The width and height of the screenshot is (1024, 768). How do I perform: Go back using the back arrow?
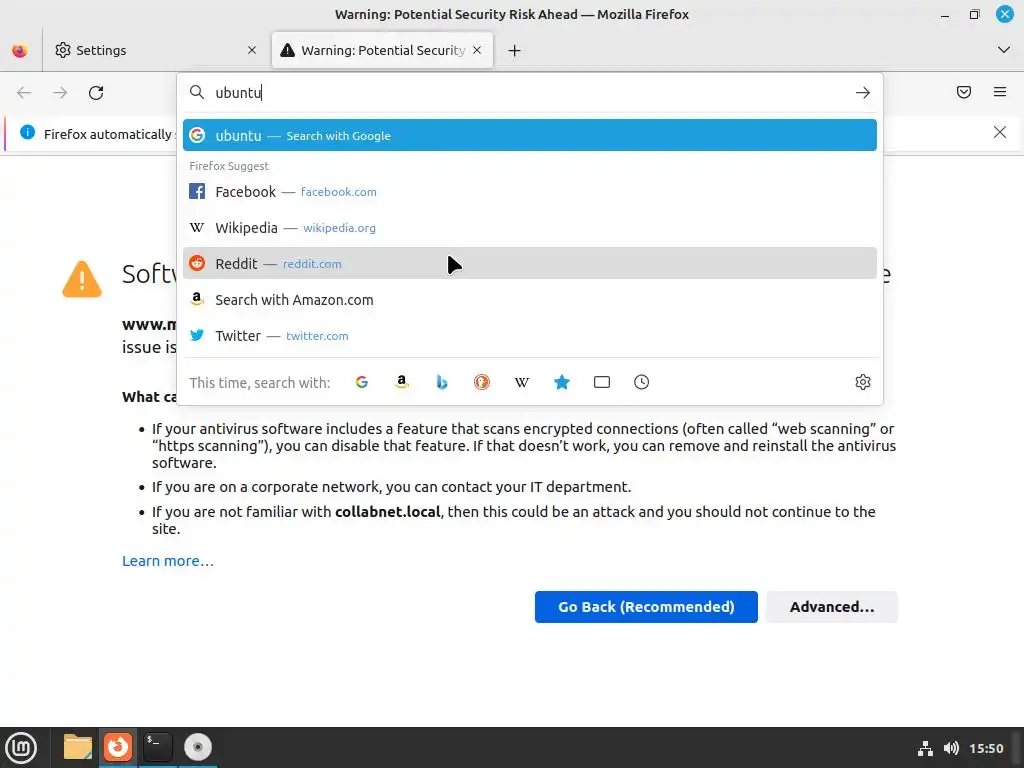pyautogui.click(x=24, y=93)
